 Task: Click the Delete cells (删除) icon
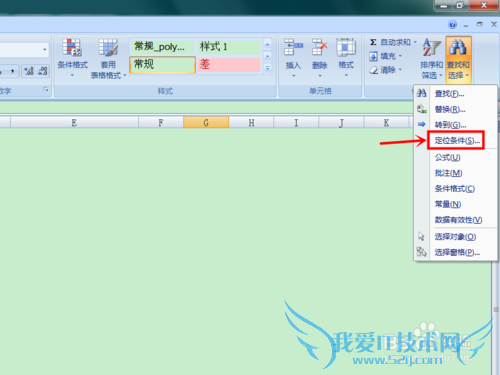[319, 47]
